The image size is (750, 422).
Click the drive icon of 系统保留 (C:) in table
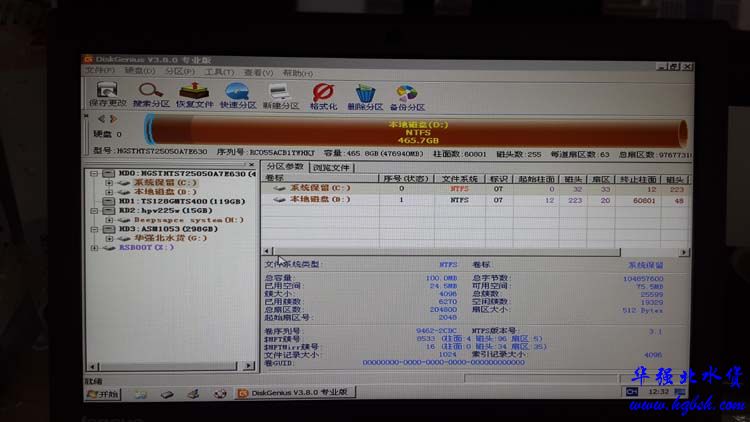279,189
